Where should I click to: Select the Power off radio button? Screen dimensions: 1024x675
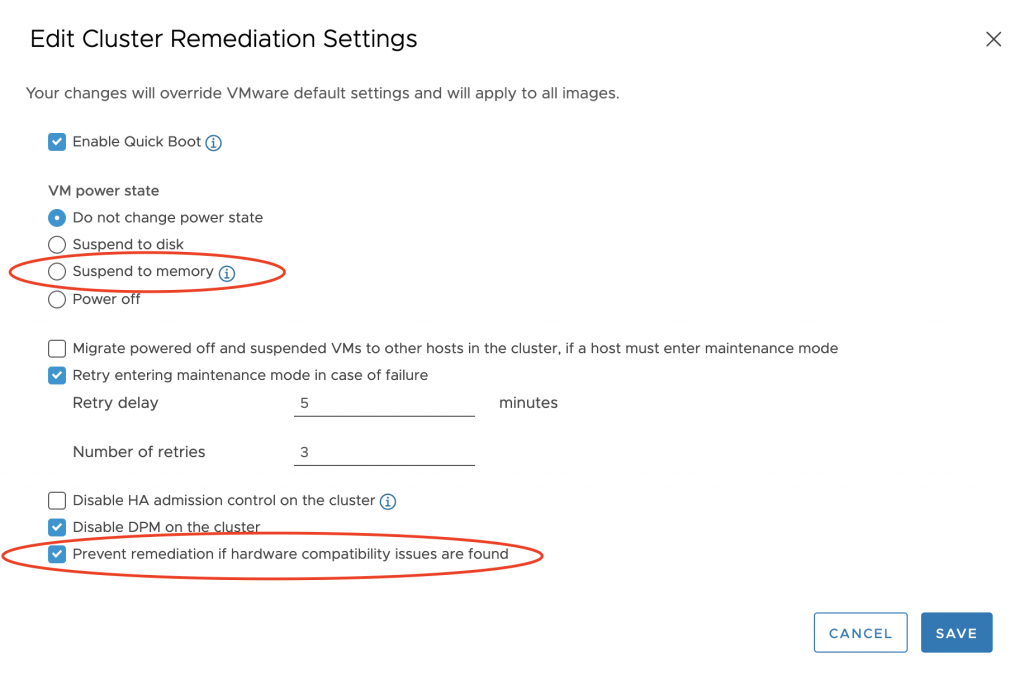click(x=57, y=299)
